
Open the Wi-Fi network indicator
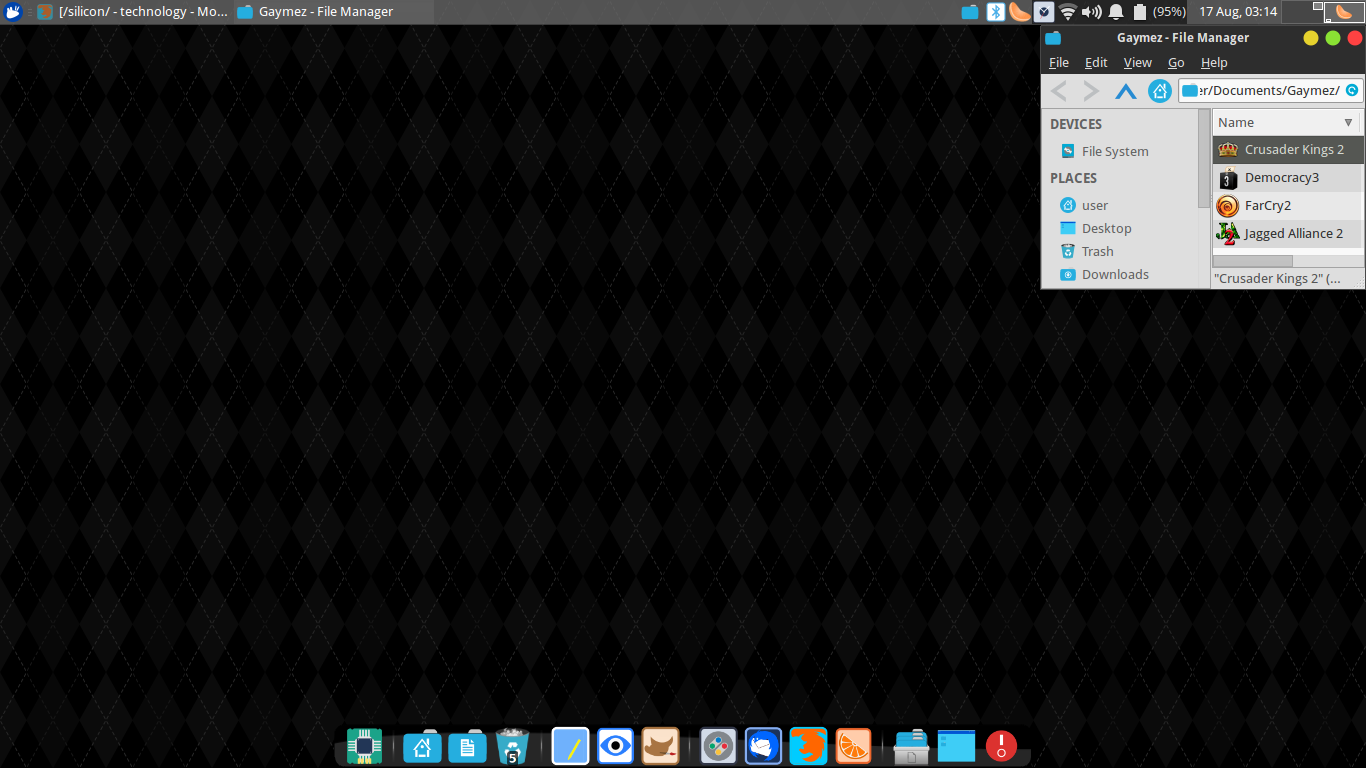pyautogui.click(x=1068, y=12)
